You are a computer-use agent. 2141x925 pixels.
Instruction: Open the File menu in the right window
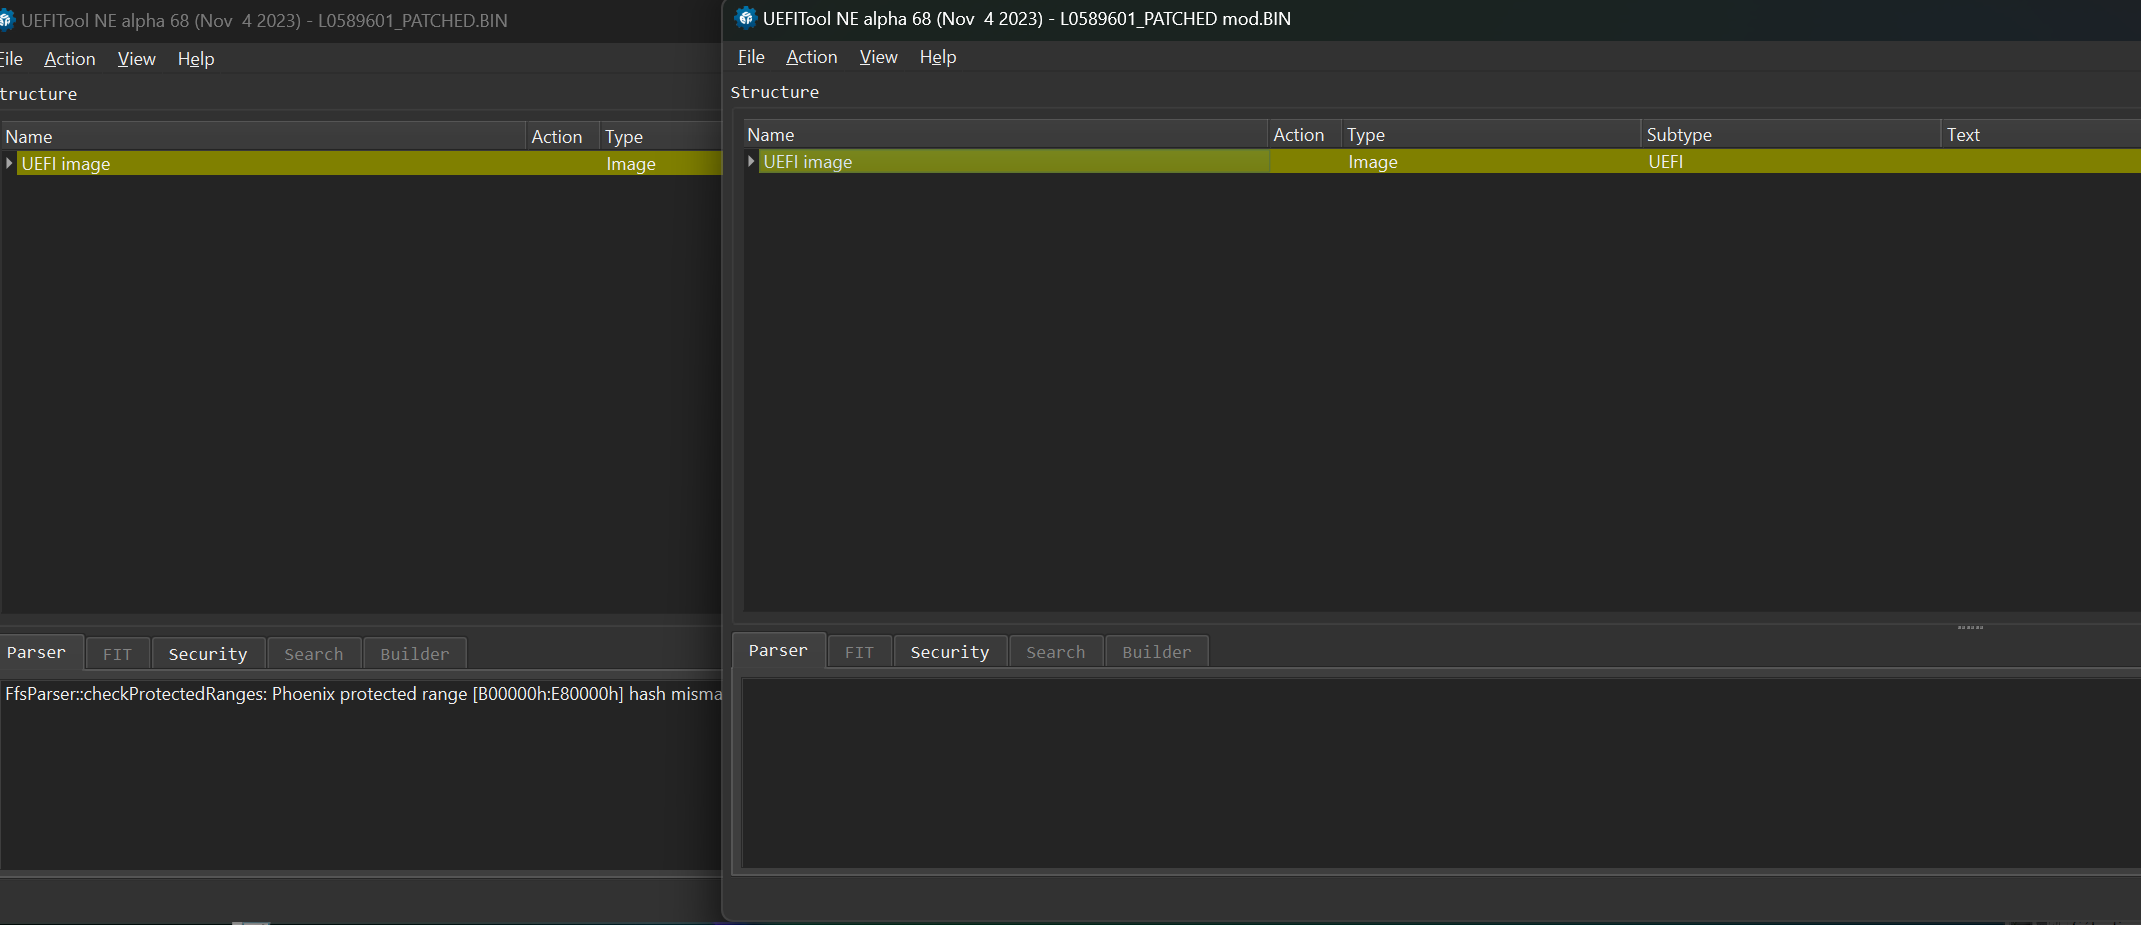(x=750, y=57)
